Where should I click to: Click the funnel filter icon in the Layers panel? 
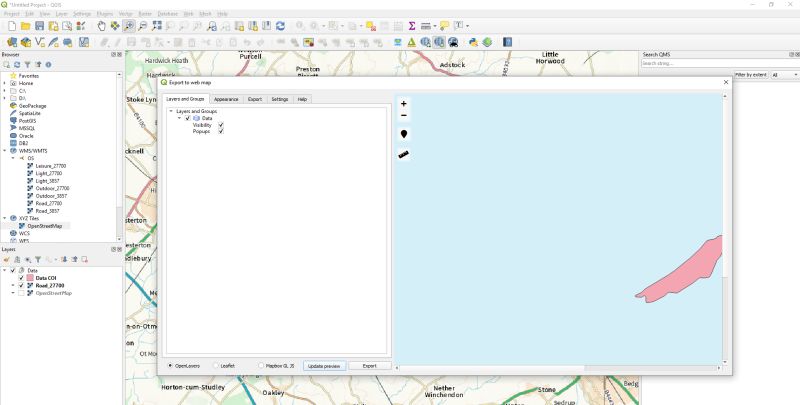(x=38, y=260)
